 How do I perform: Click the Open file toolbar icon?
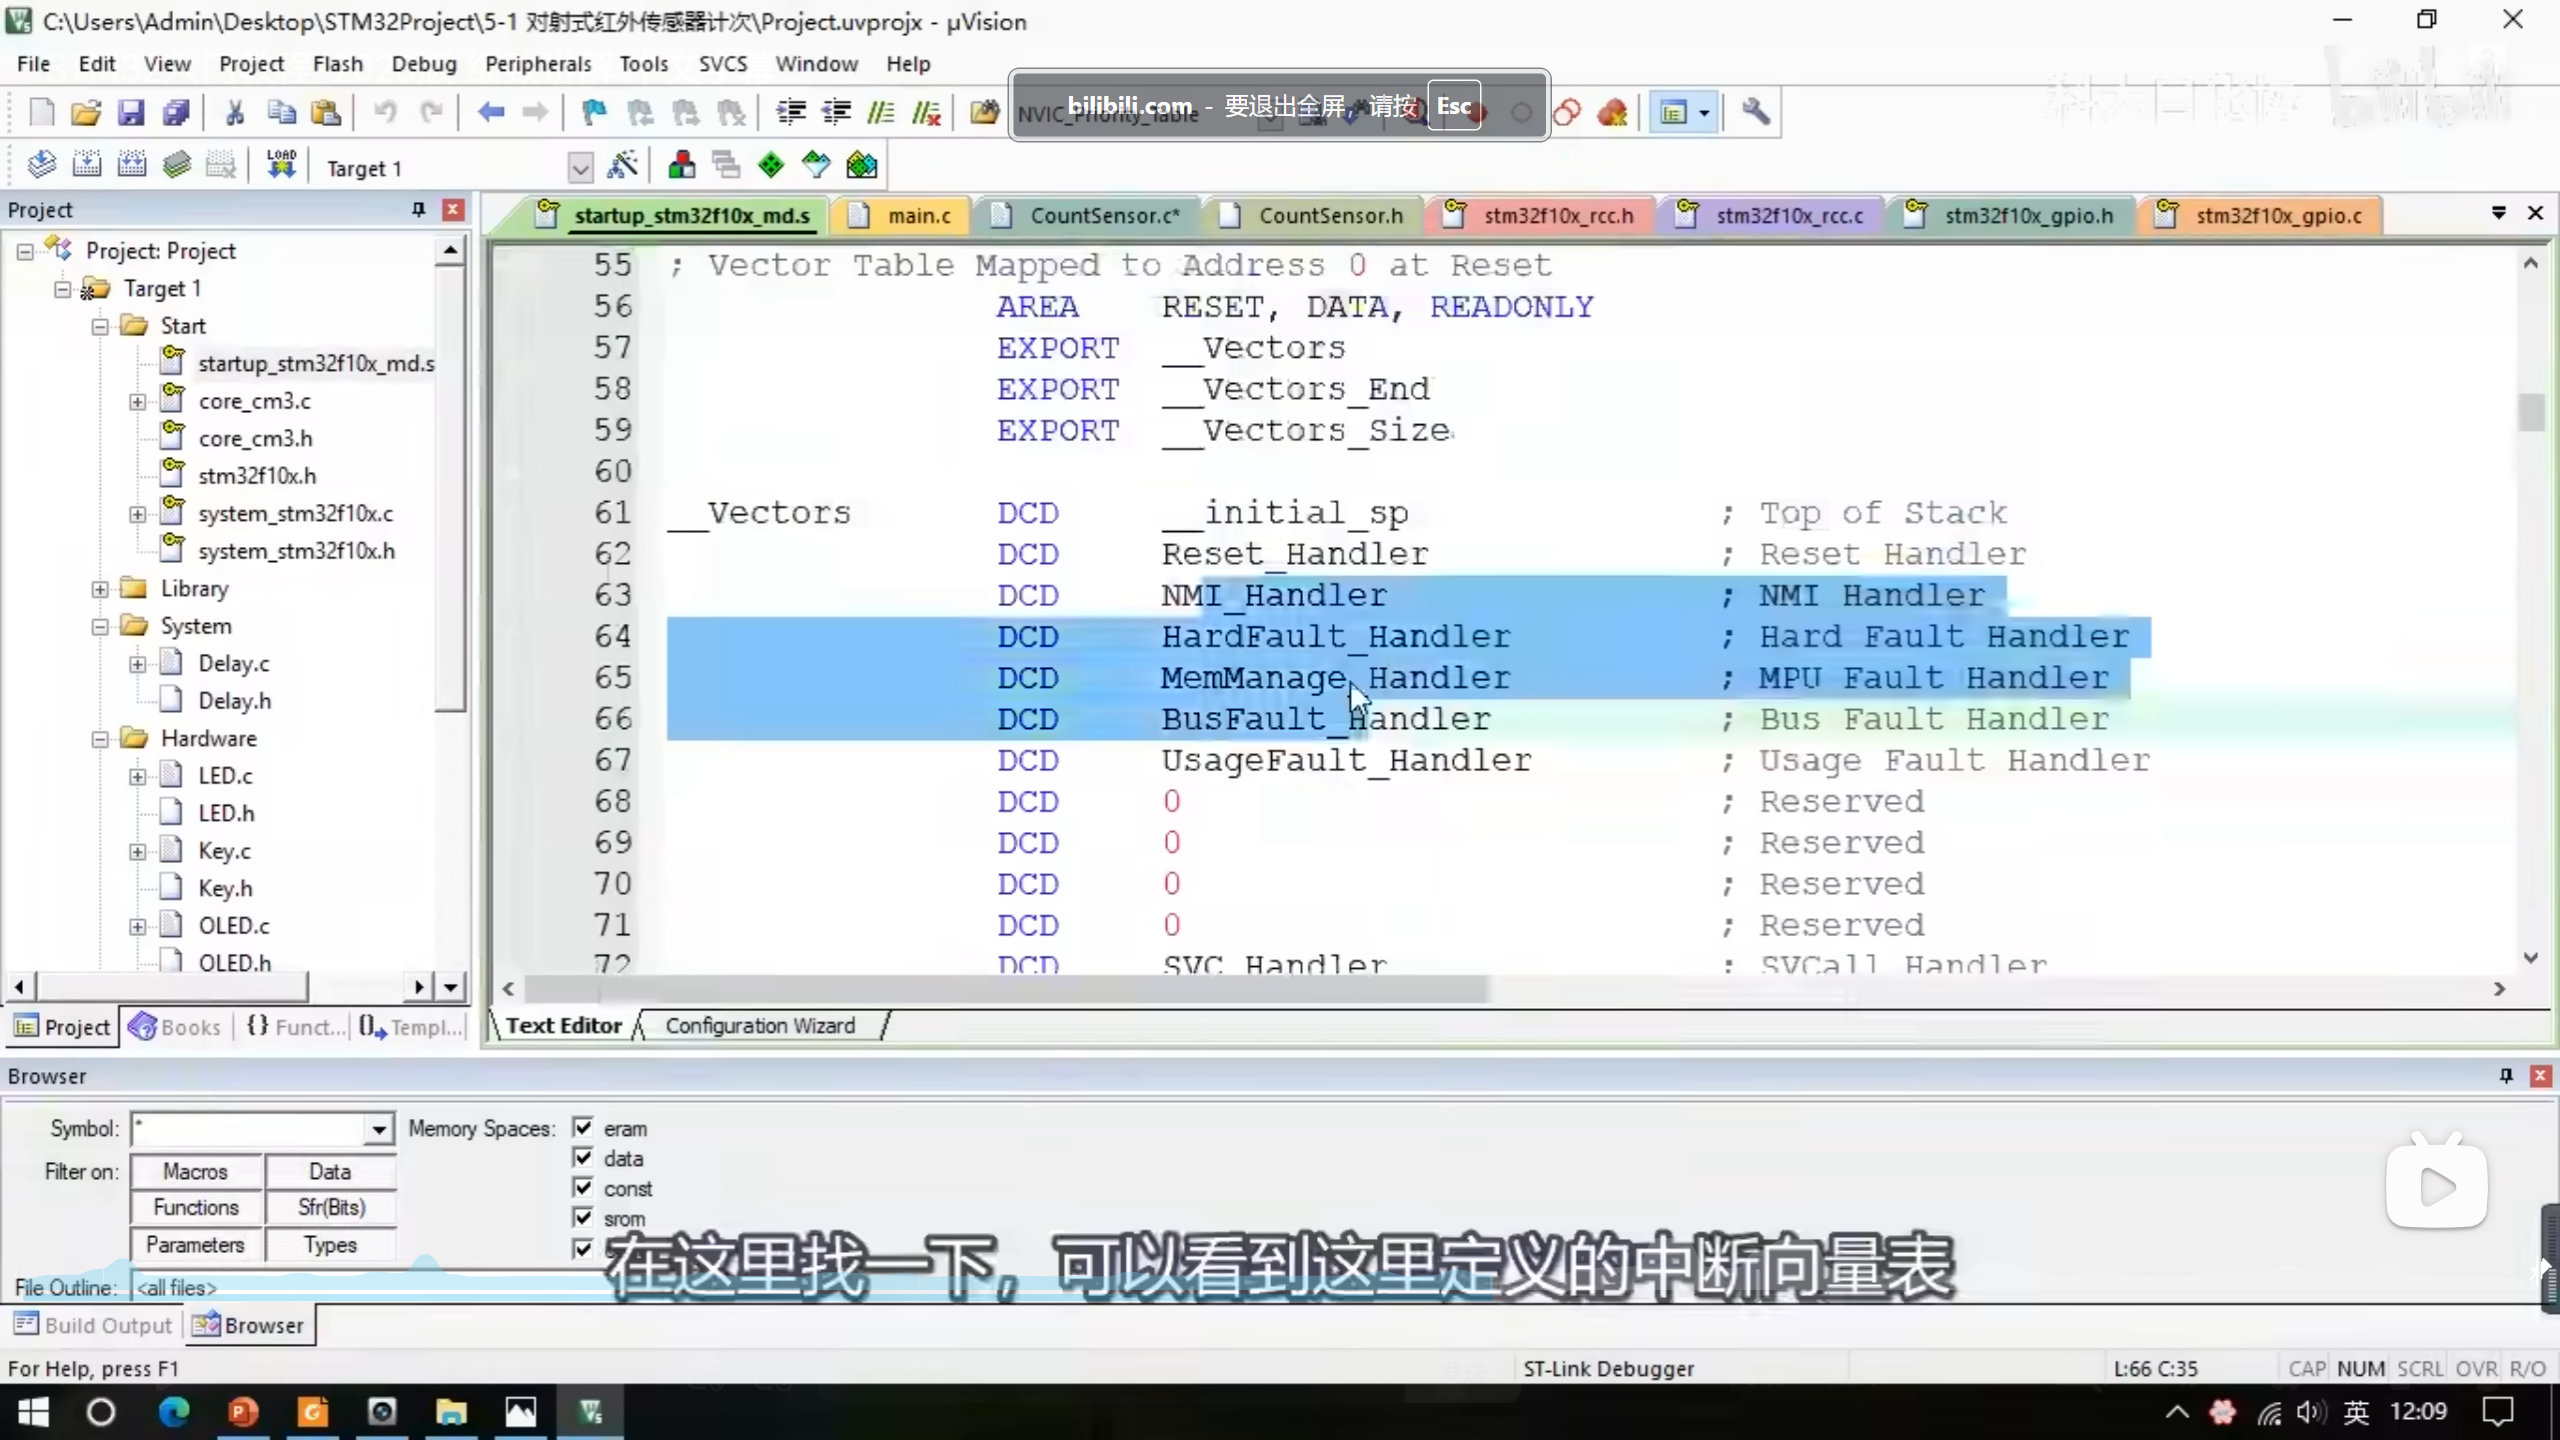tap(86, 112)
